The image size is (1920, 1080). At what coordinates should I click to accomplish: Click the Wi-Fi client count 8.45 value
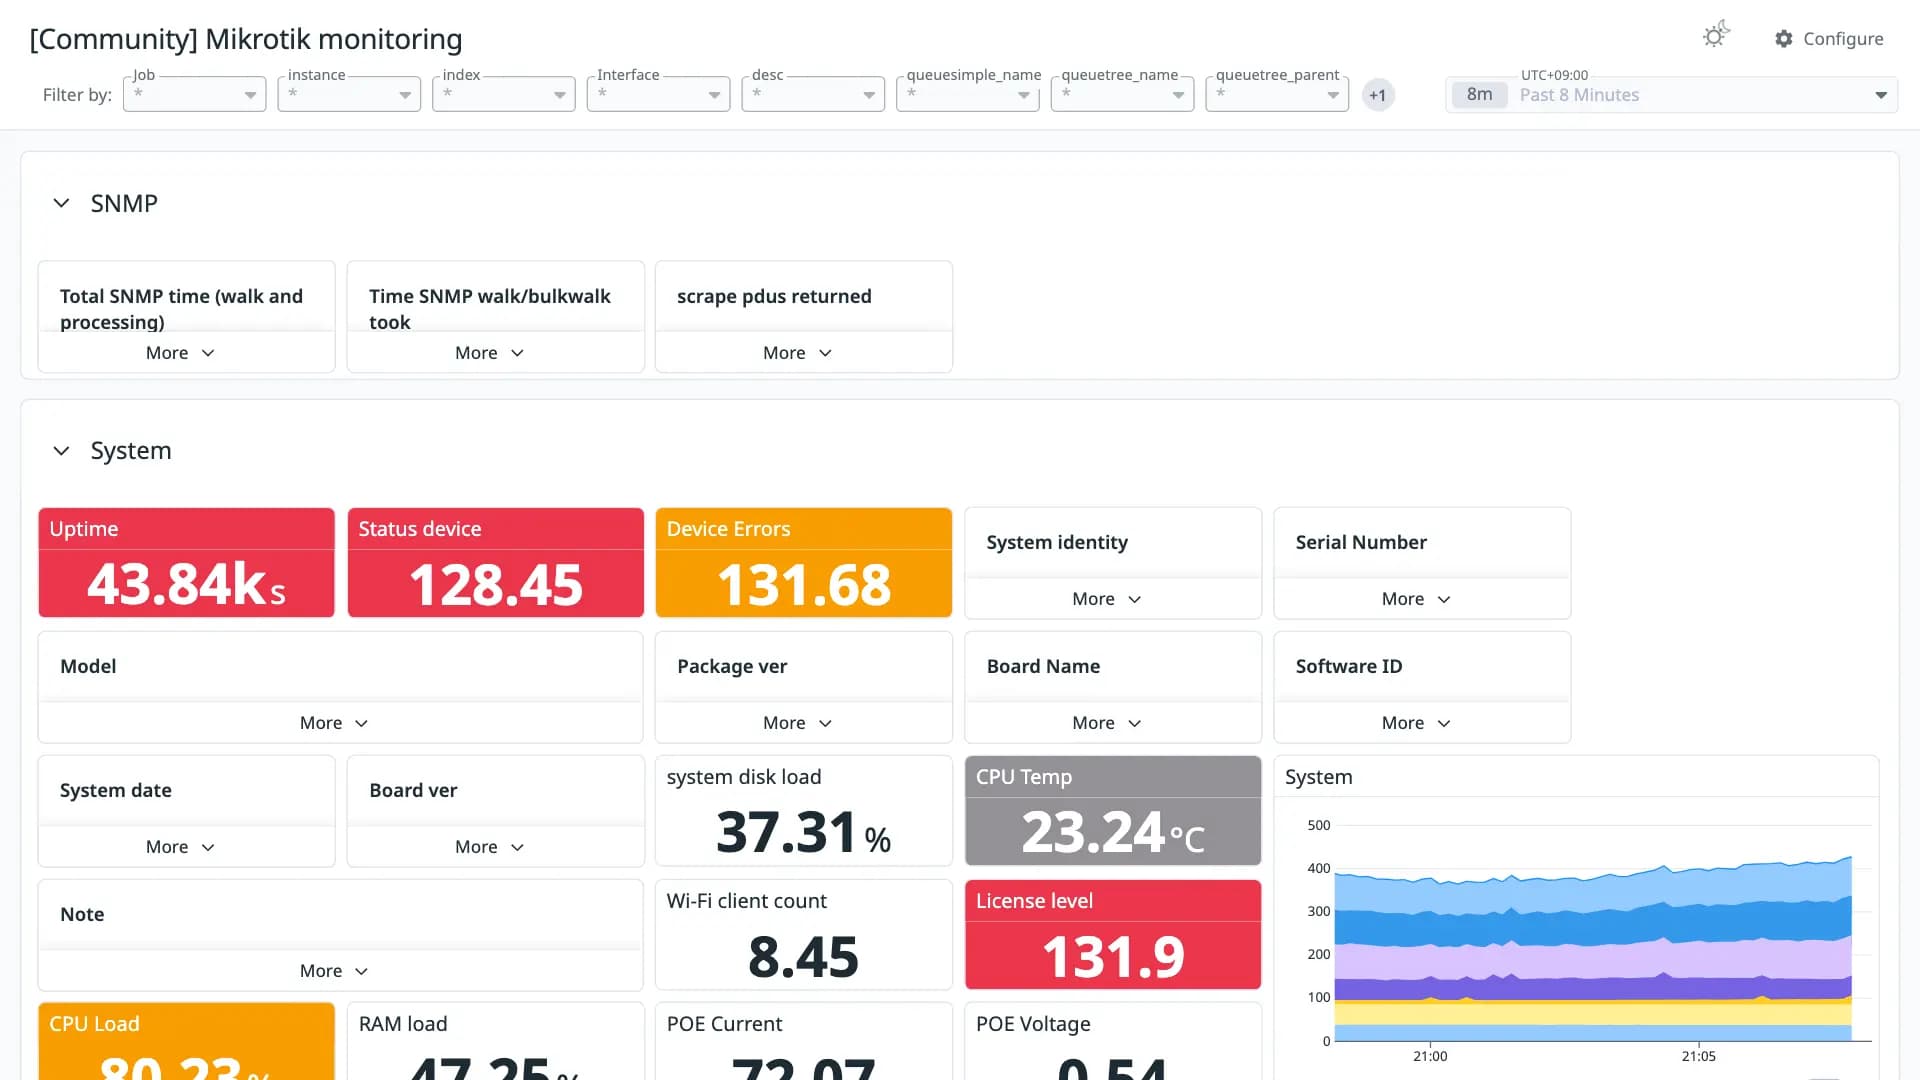(x=803, y=957)
